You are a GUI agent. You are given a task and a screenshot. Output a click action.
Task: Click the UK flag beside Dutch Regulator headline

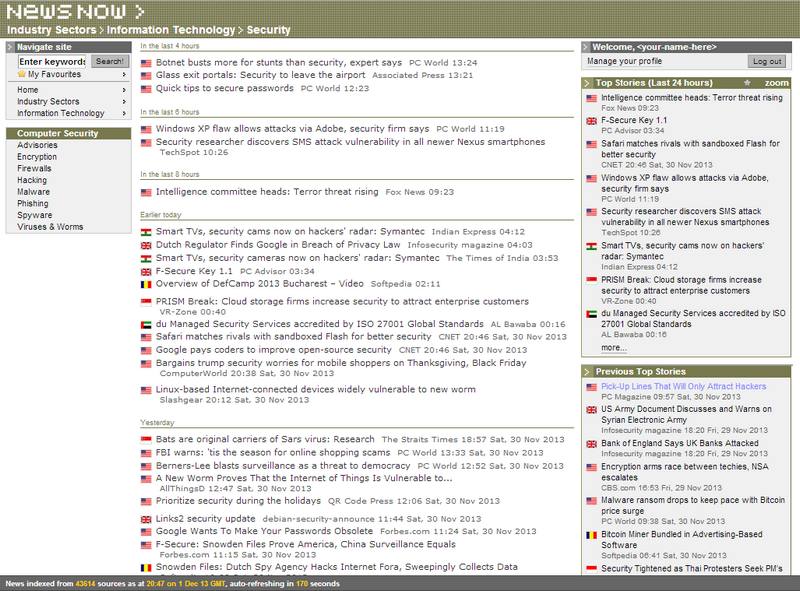[146, 245]
